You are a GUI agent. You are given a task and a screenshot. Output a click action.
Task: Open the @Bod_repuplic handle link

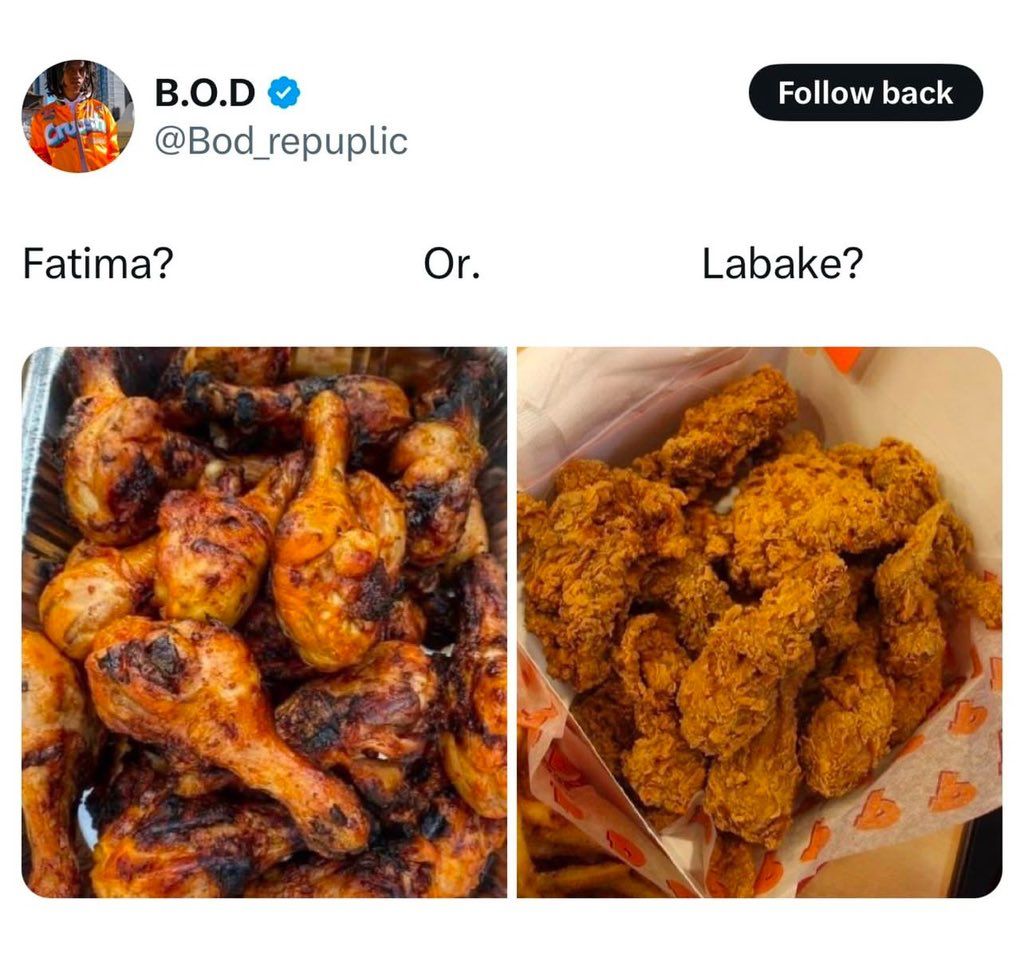281,141
